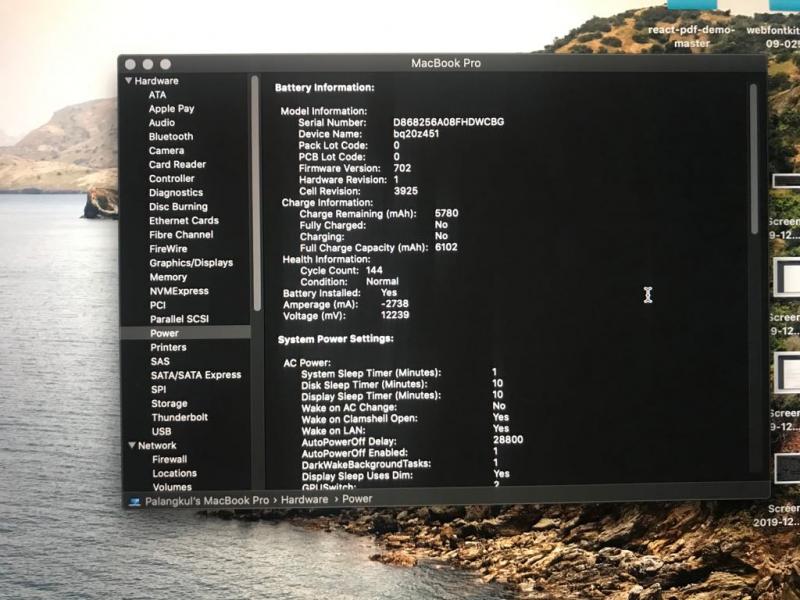Image resolution: width=800 pixels, height=600 pixels.
Task: Select Memory in the sidebar
Action: pyautogui.click(x=168, y=277)
